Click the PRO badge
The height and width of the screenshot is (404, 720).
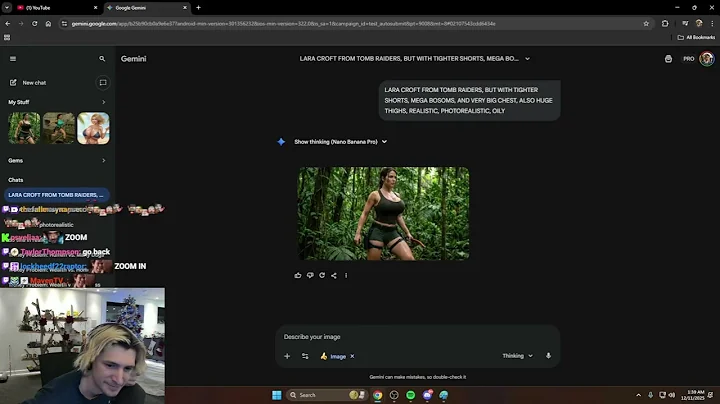tap(688, 59)
